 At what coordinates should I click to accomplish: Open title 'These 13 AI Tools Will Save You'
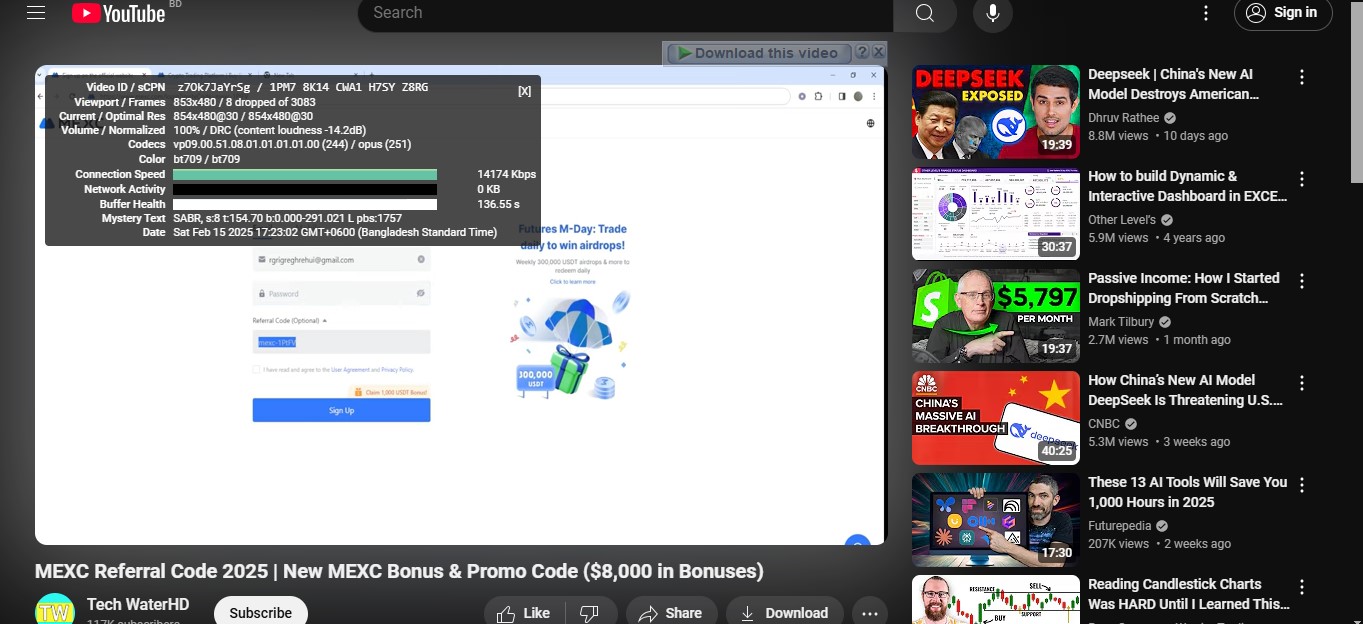[1188, 492]
